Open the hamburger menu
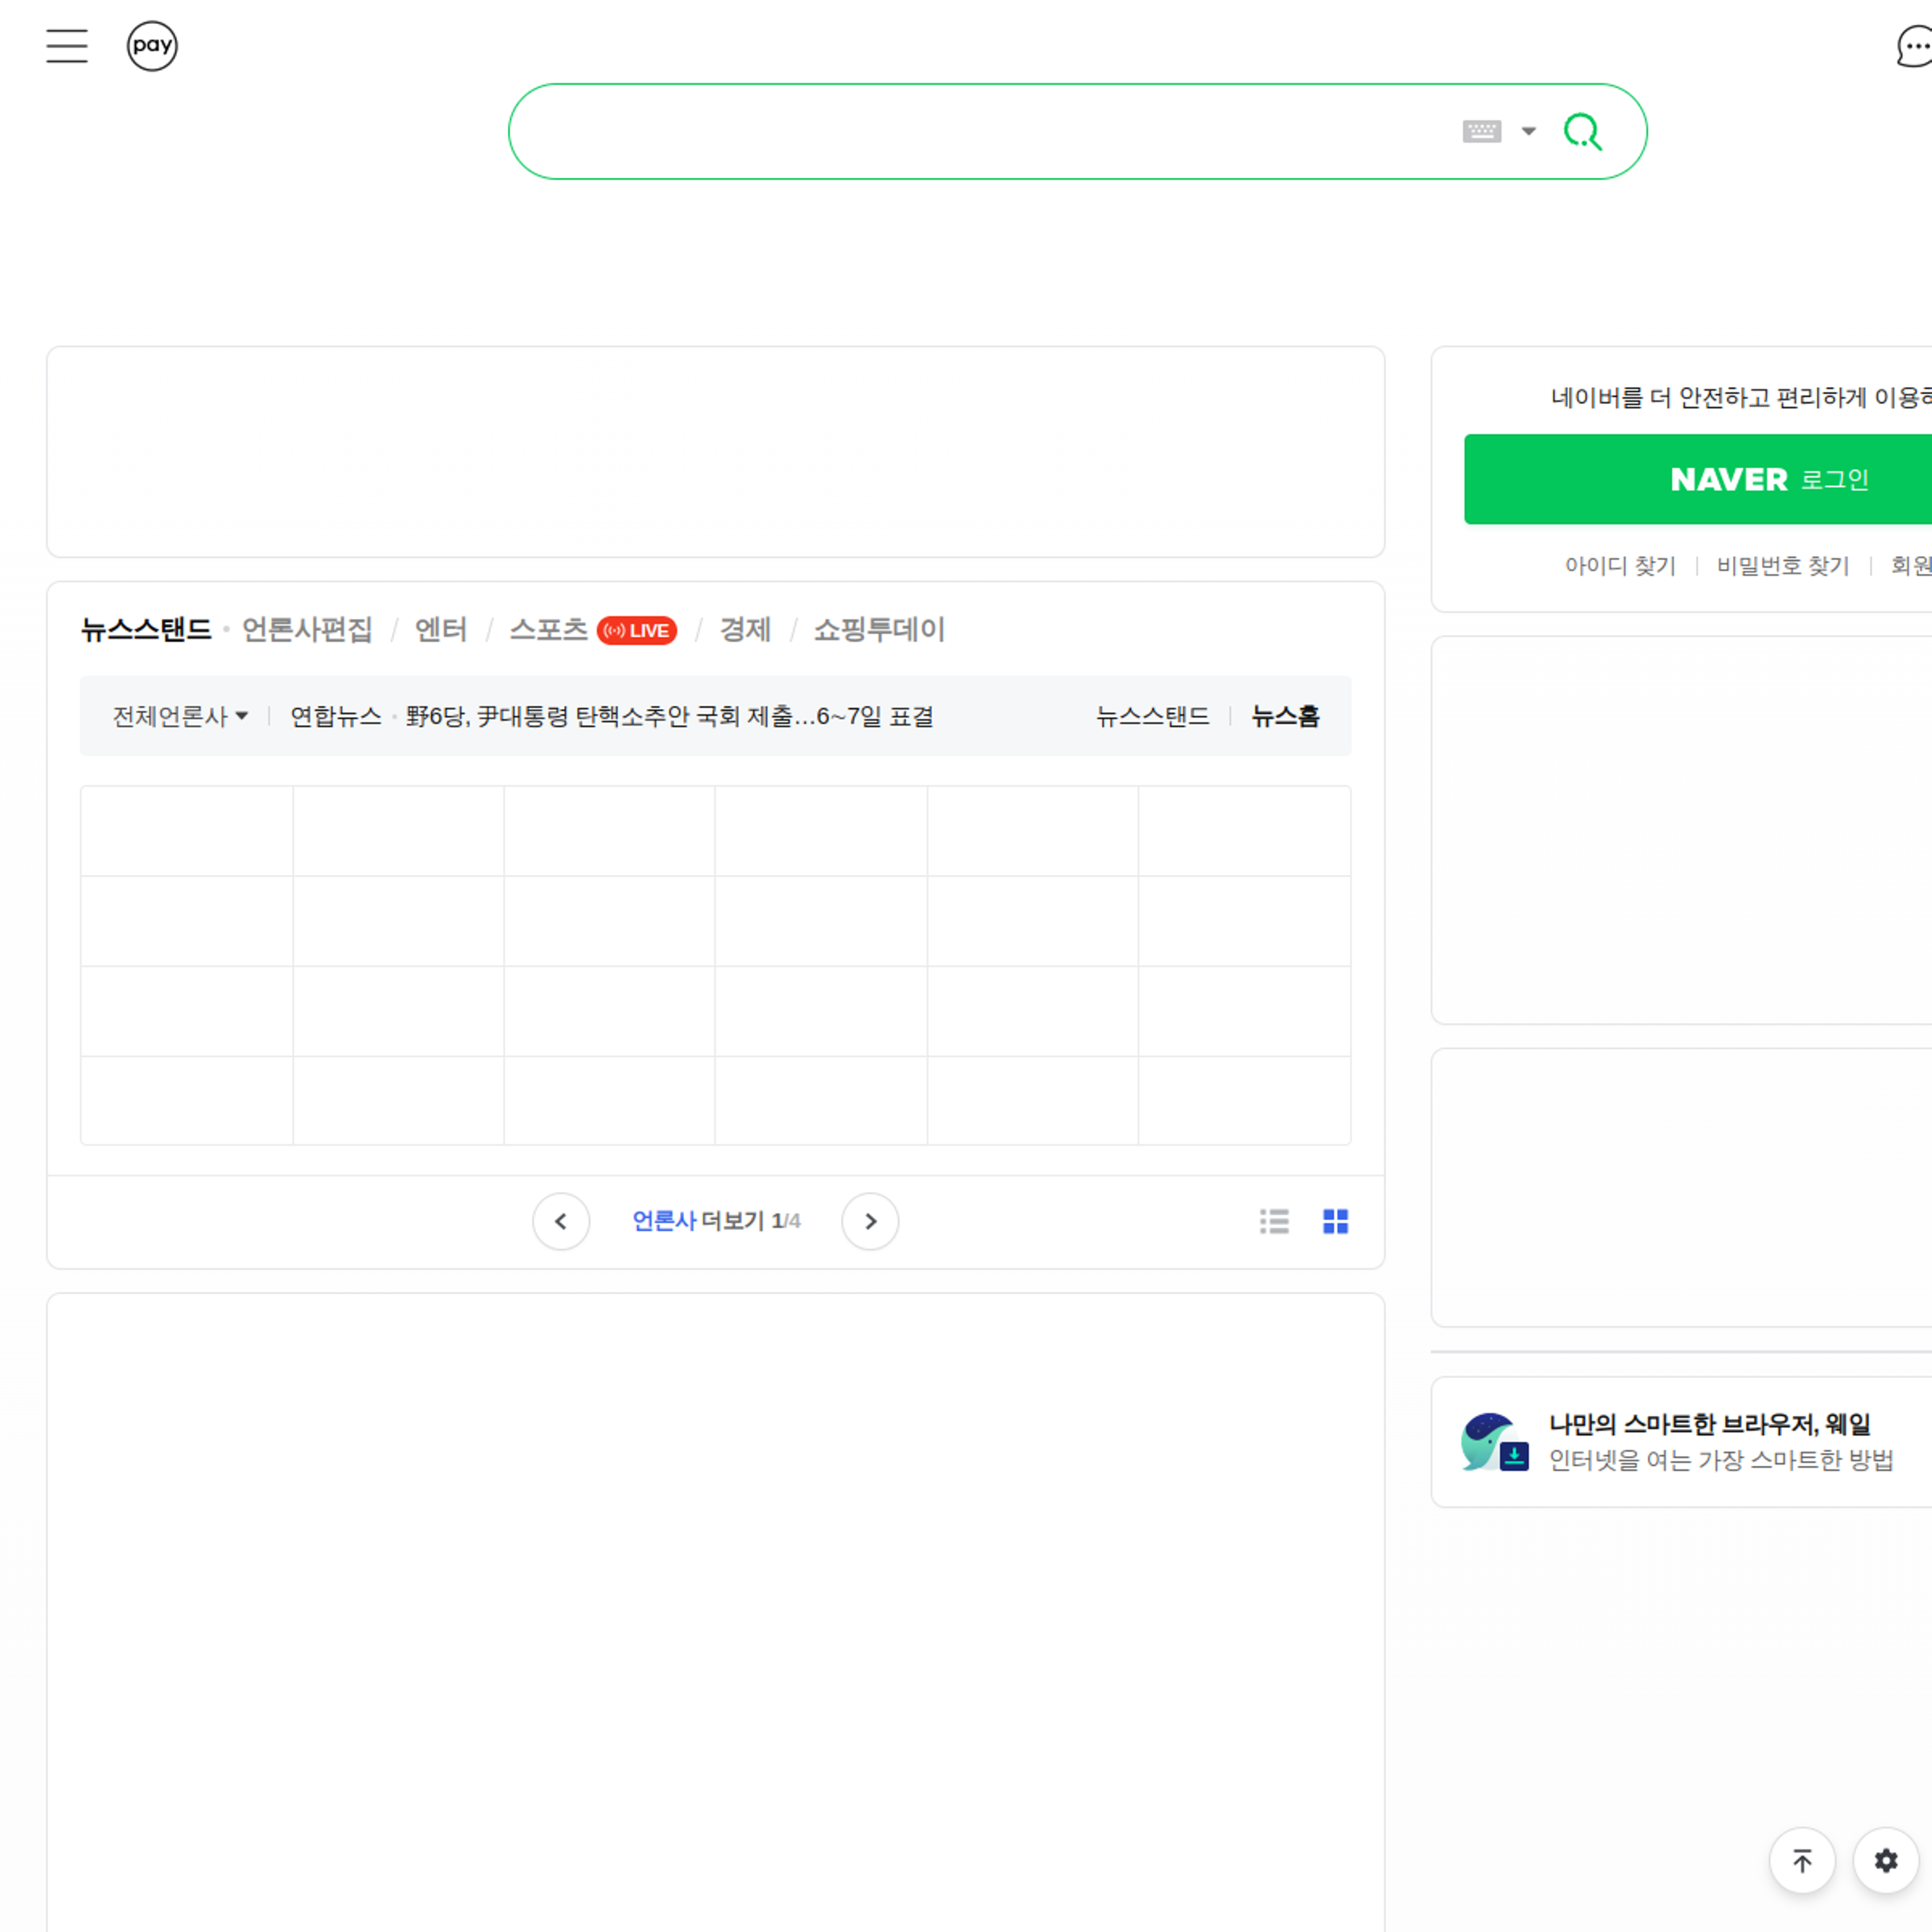 coord(67,46)
